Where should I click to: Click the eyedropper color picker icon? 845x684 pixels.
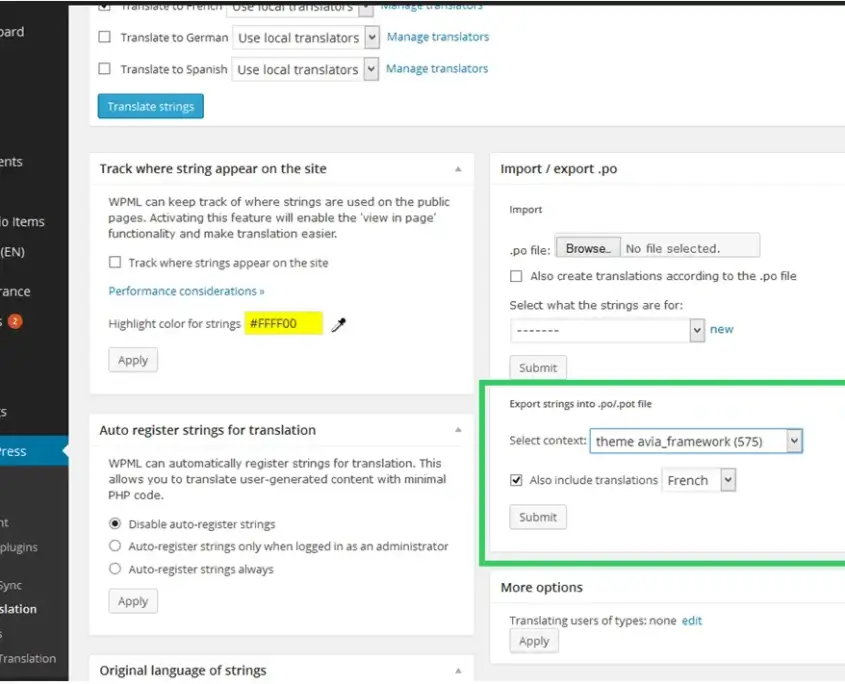[339, 324]
